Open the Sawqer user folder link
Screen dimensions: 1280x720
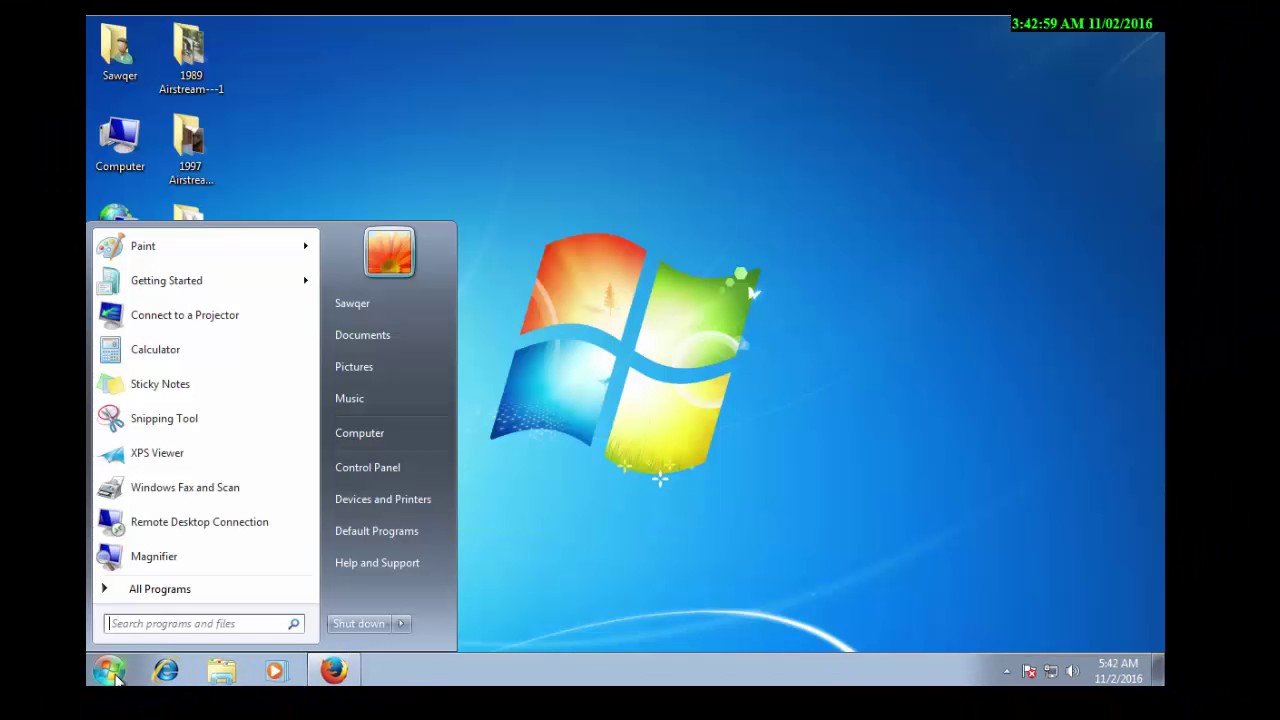[x=352, y=303]
